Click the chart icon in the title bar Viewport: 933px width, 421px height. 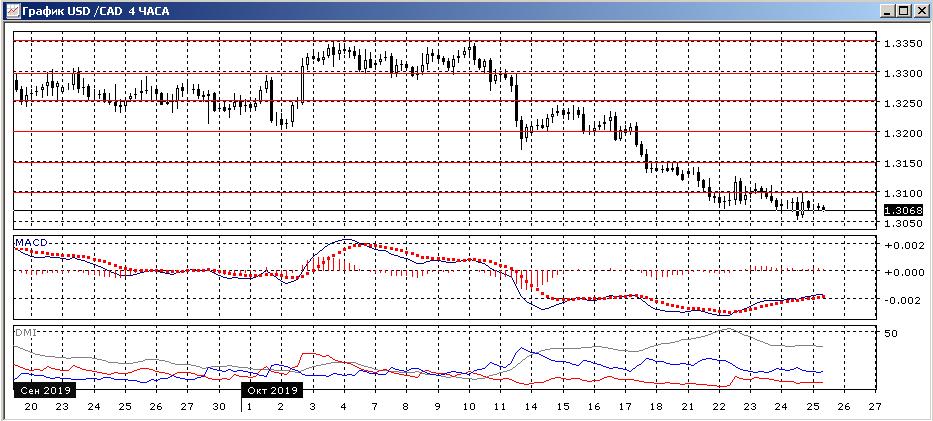pyautogui.click(x=11, y=10)
